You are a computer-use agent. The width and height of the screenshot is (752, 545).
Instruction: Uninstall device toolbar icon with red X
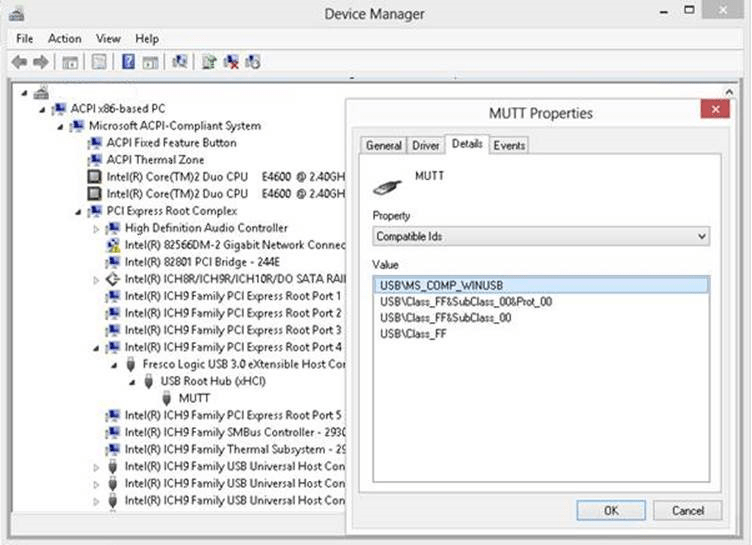pyautogui.click(x=231, y=62)
